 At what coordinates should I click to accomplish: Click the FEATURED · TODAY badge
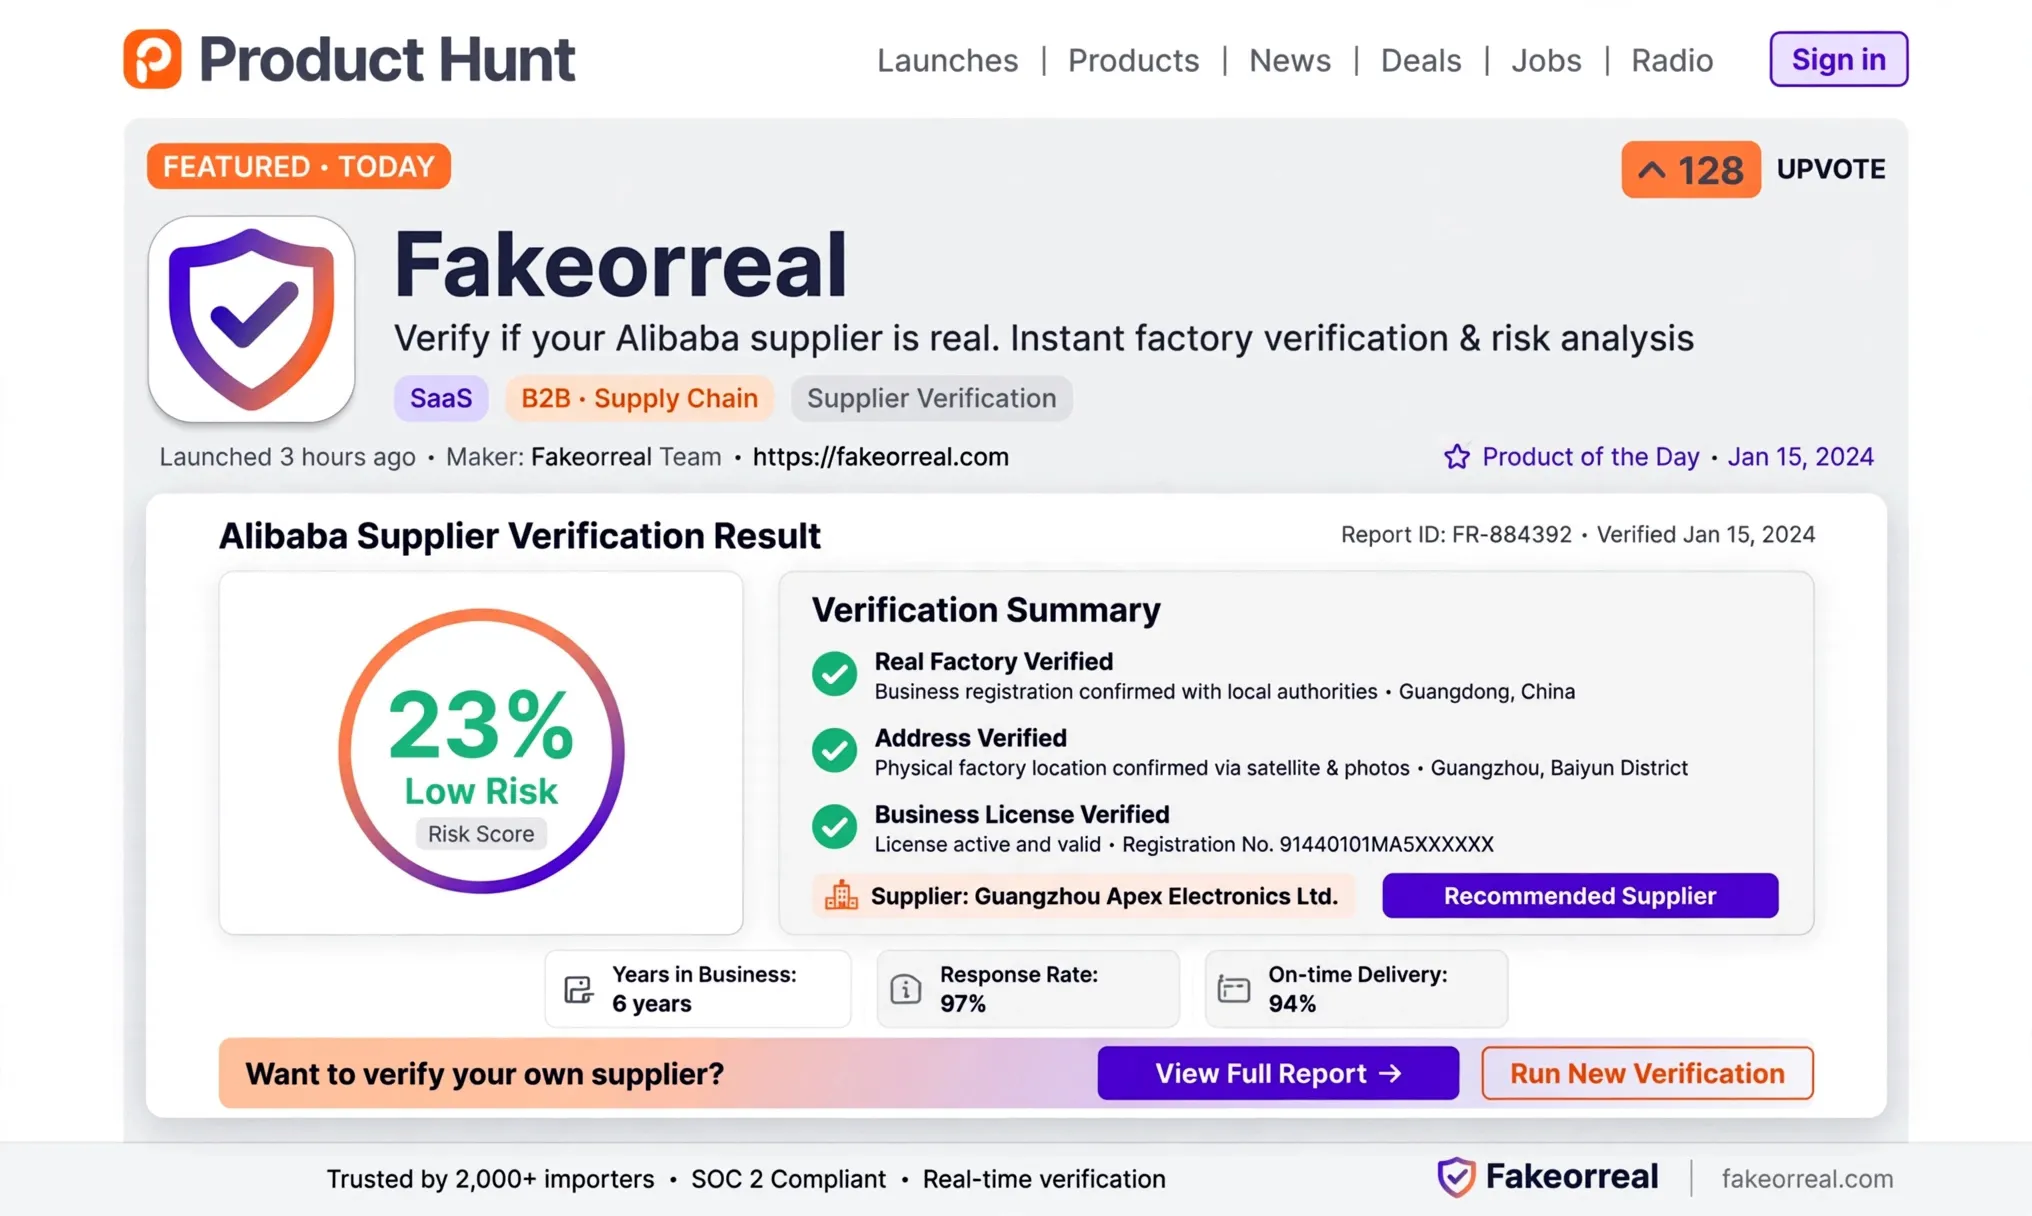point(299,166)
